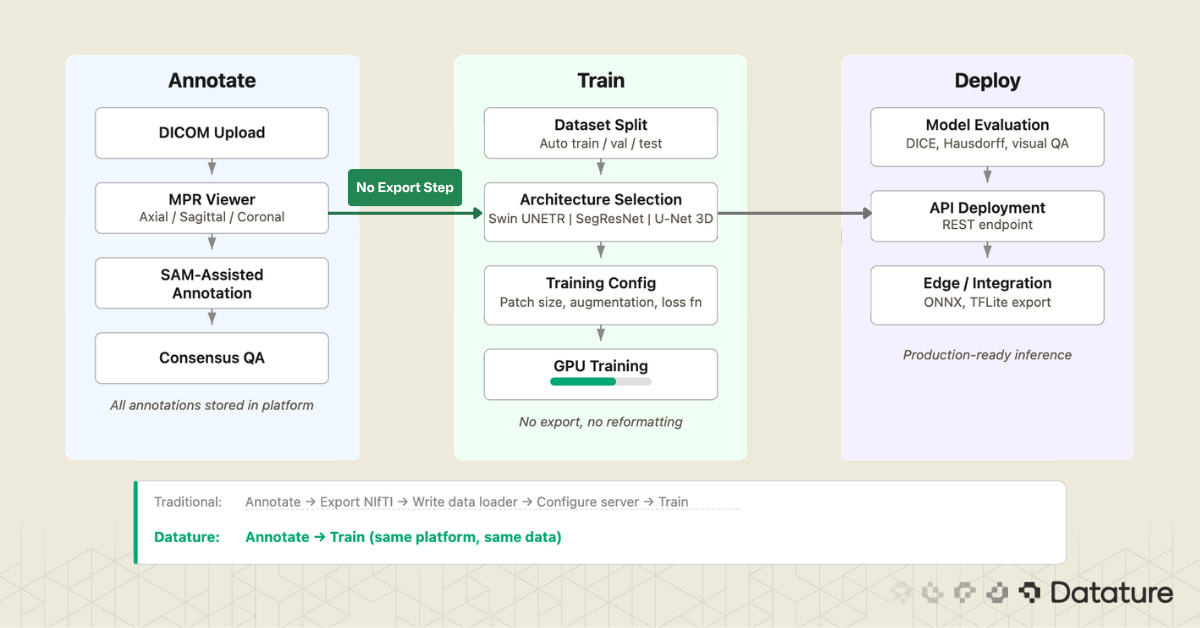Click the dark Datature logo mark

coord(1028,592)
